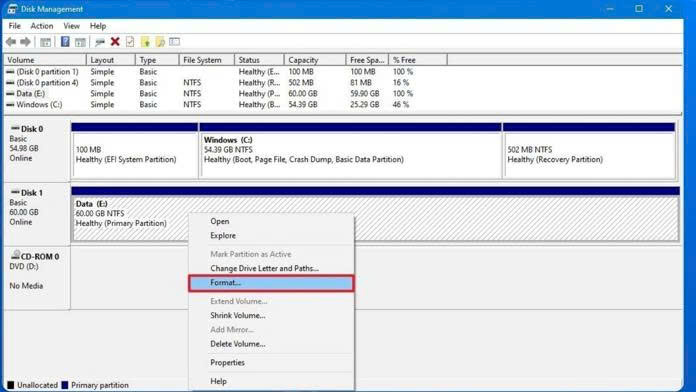This screenshot has height=392, width=696.
Task: Click the drive icon of Data (E:) row
Action: pyautogui.click(x=10, y=94)
